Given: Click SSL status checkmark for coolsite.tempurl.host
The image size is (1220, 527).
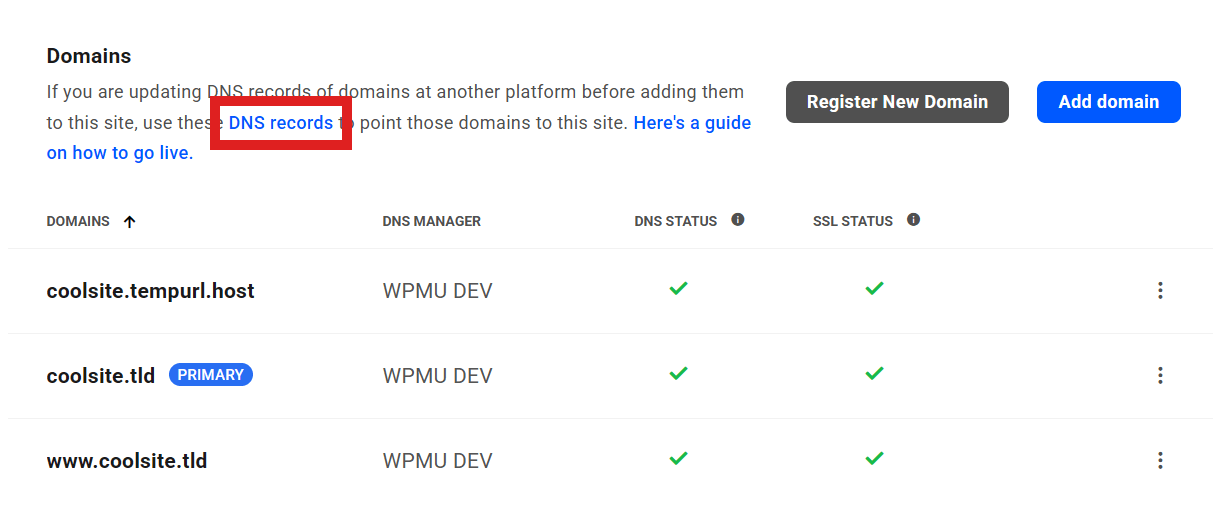Looking at the screenshot, I should pos(874,289).
